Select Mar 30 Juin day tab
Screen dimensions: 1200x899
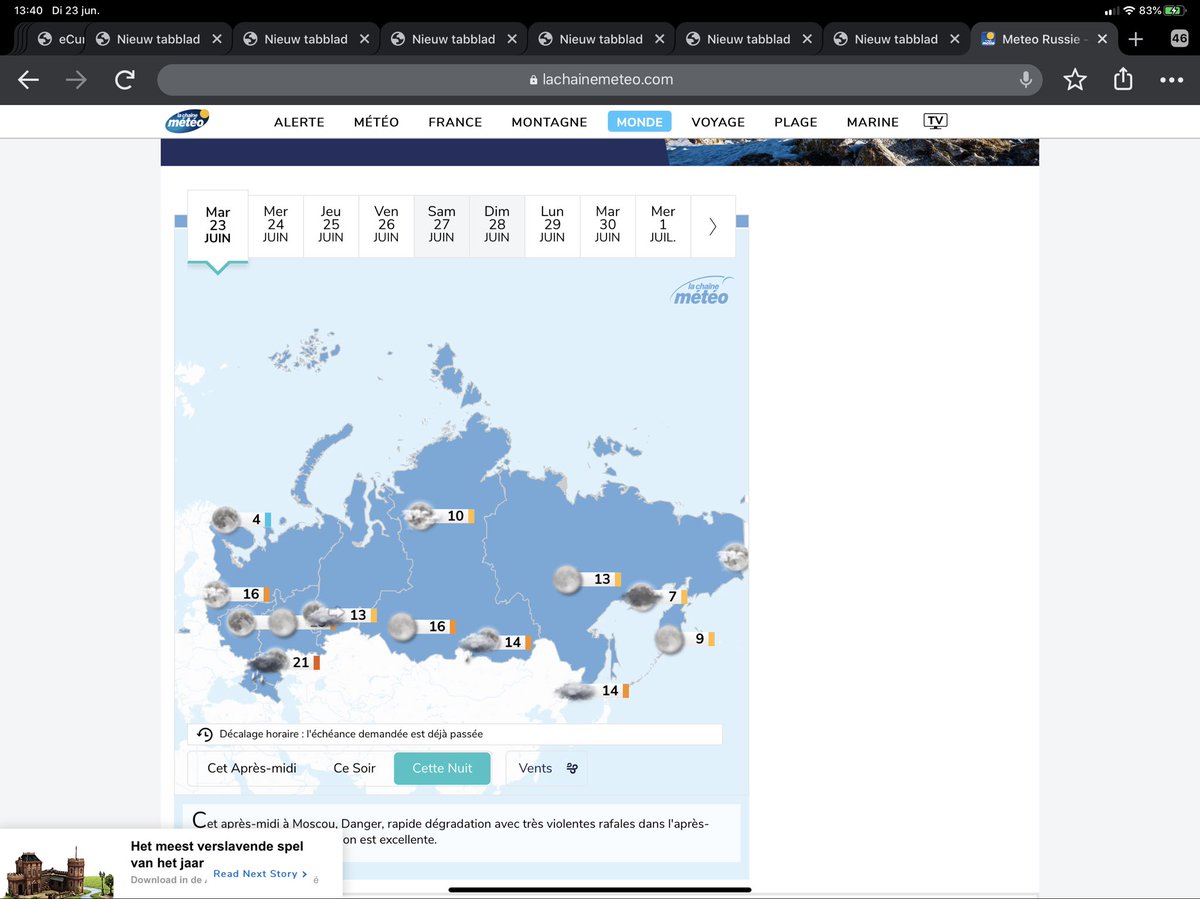(x=607, y=225)
